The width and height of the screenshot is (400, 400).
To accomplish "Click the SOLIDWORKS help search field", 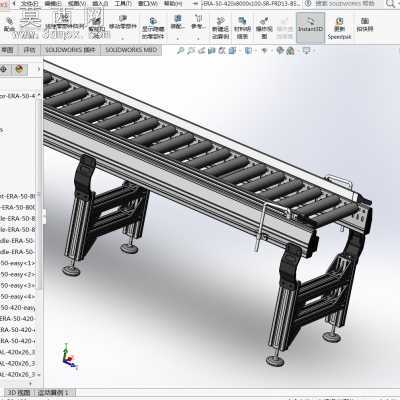I will [345, 4].
